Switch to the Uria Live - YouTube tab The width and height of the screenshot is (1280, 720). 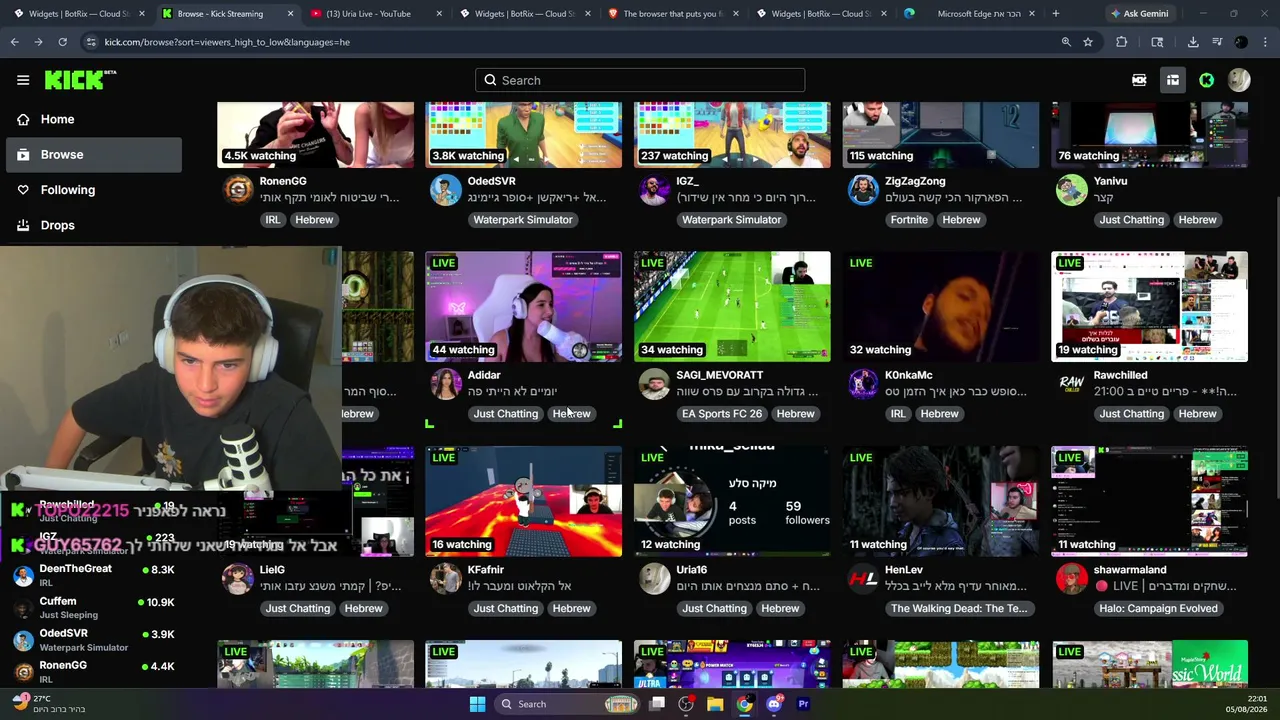pos(378,14)
